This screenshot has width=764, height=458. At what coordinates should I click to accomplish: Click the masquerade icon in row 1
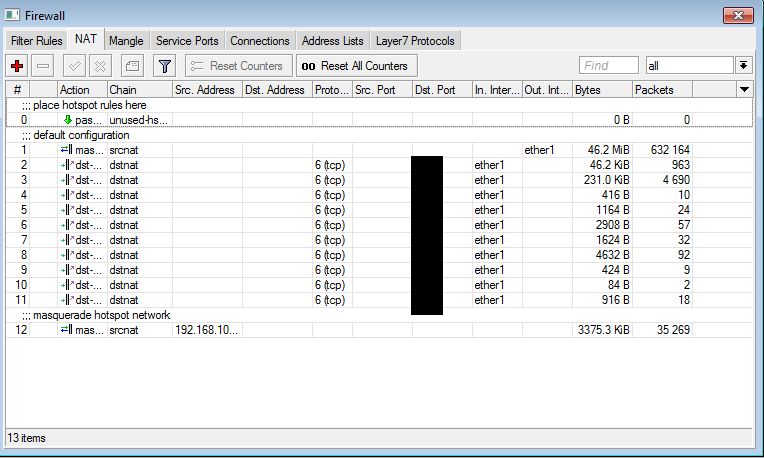point(67,150)
